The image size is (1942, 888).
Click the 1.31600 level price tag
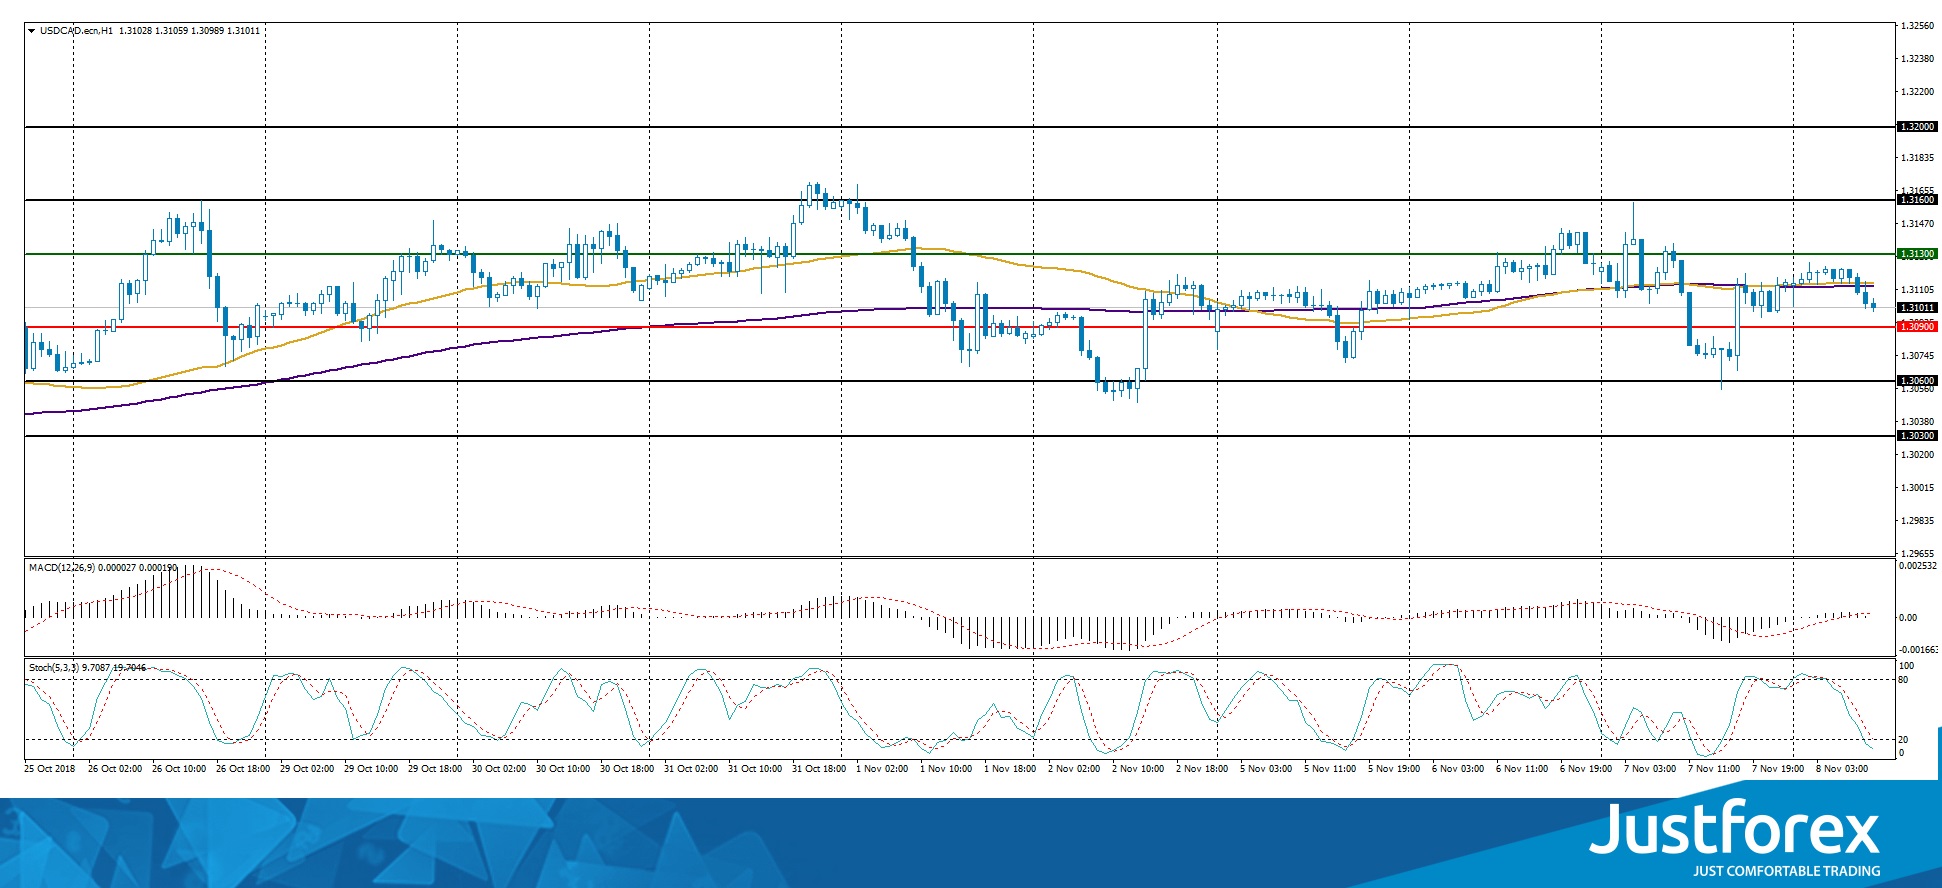pos(1917,200)
